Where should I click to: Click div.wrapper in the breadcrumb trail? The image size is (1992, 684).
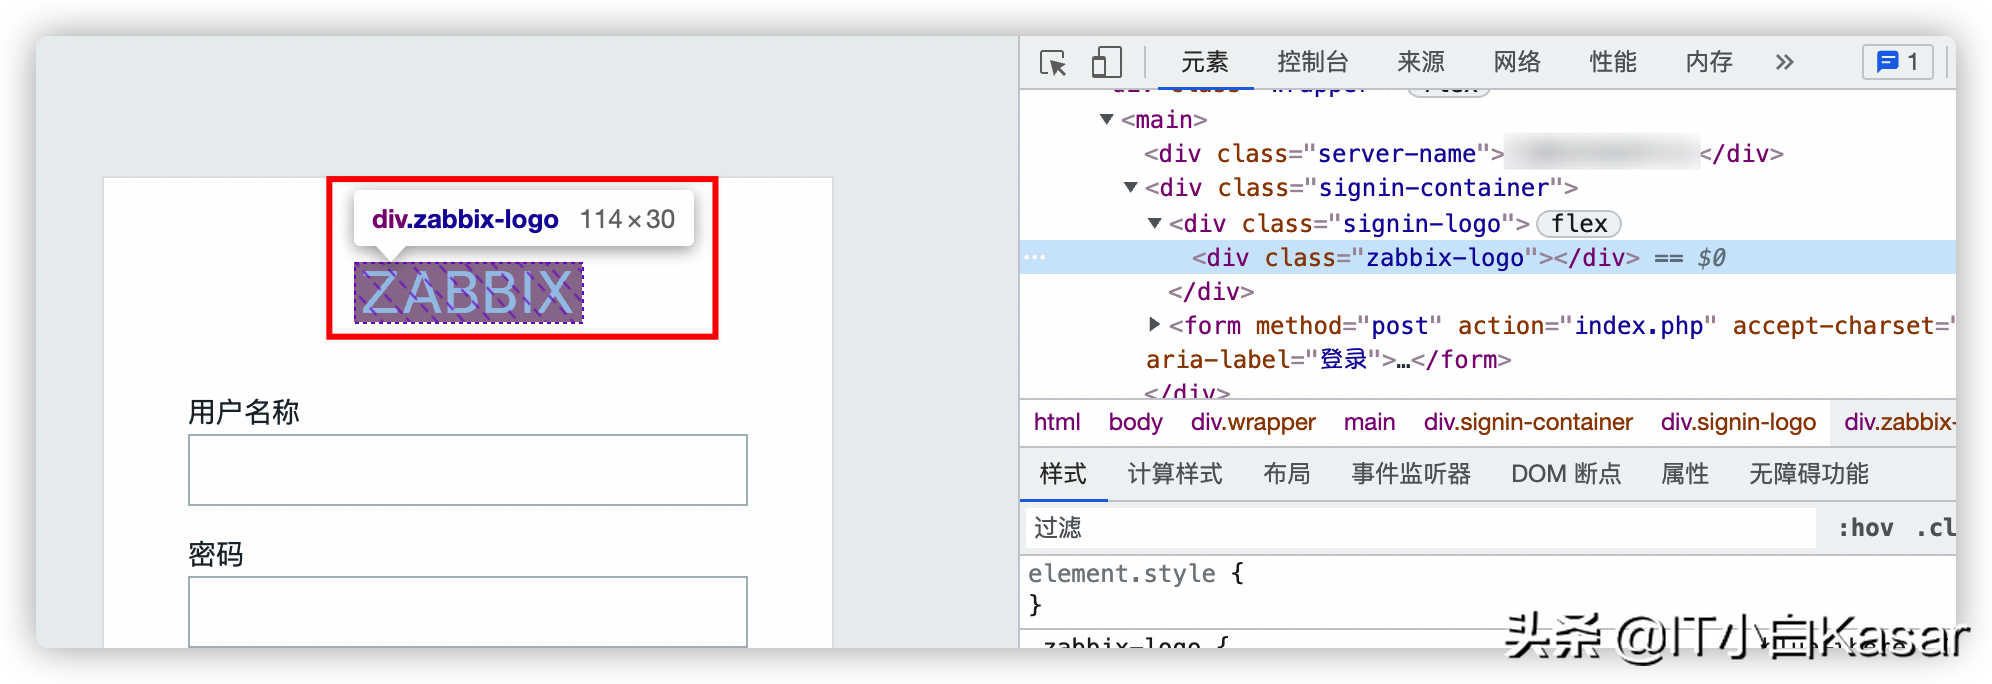click(x=1253, y=422)
